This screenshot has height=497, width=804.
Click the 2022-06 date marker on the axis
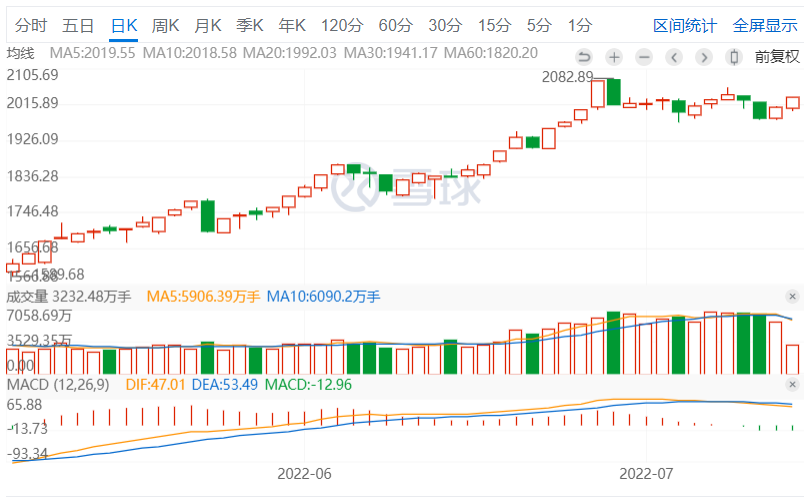304,472
